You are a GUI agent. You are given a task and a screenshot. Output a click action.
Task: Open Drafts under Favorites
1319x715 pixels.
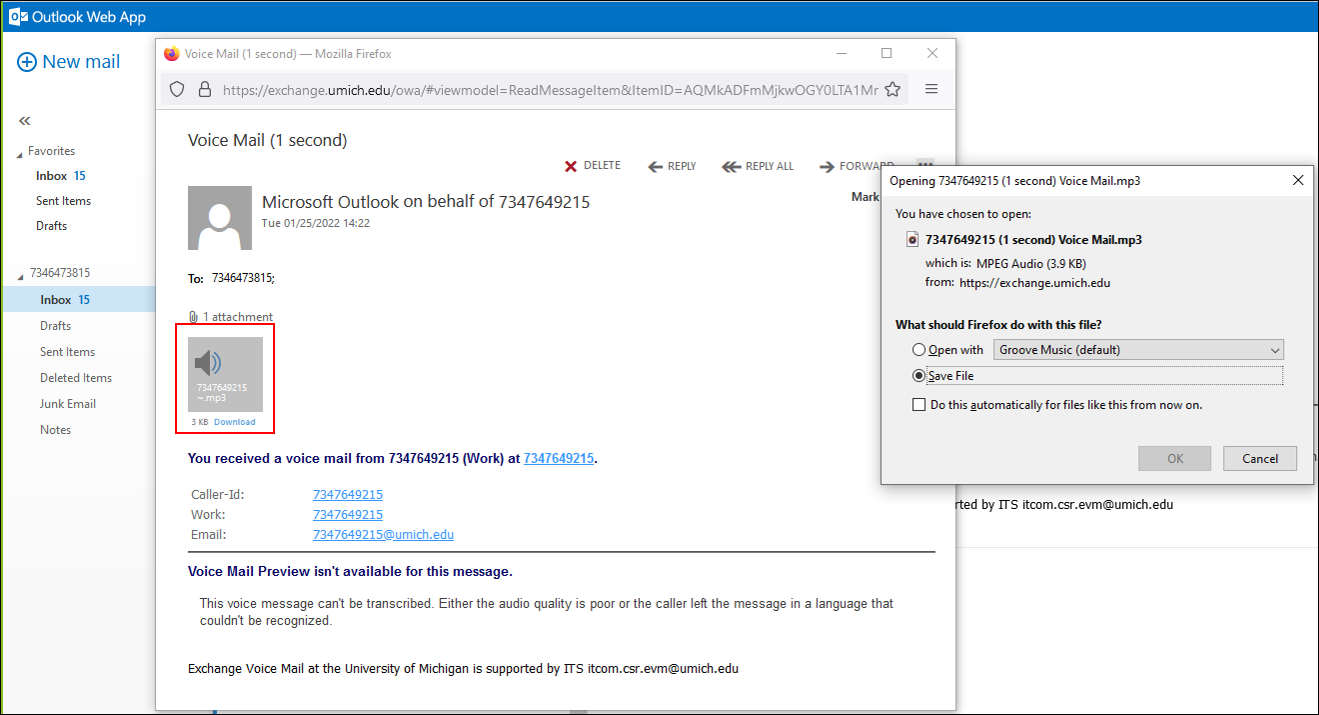coord(51,226)
